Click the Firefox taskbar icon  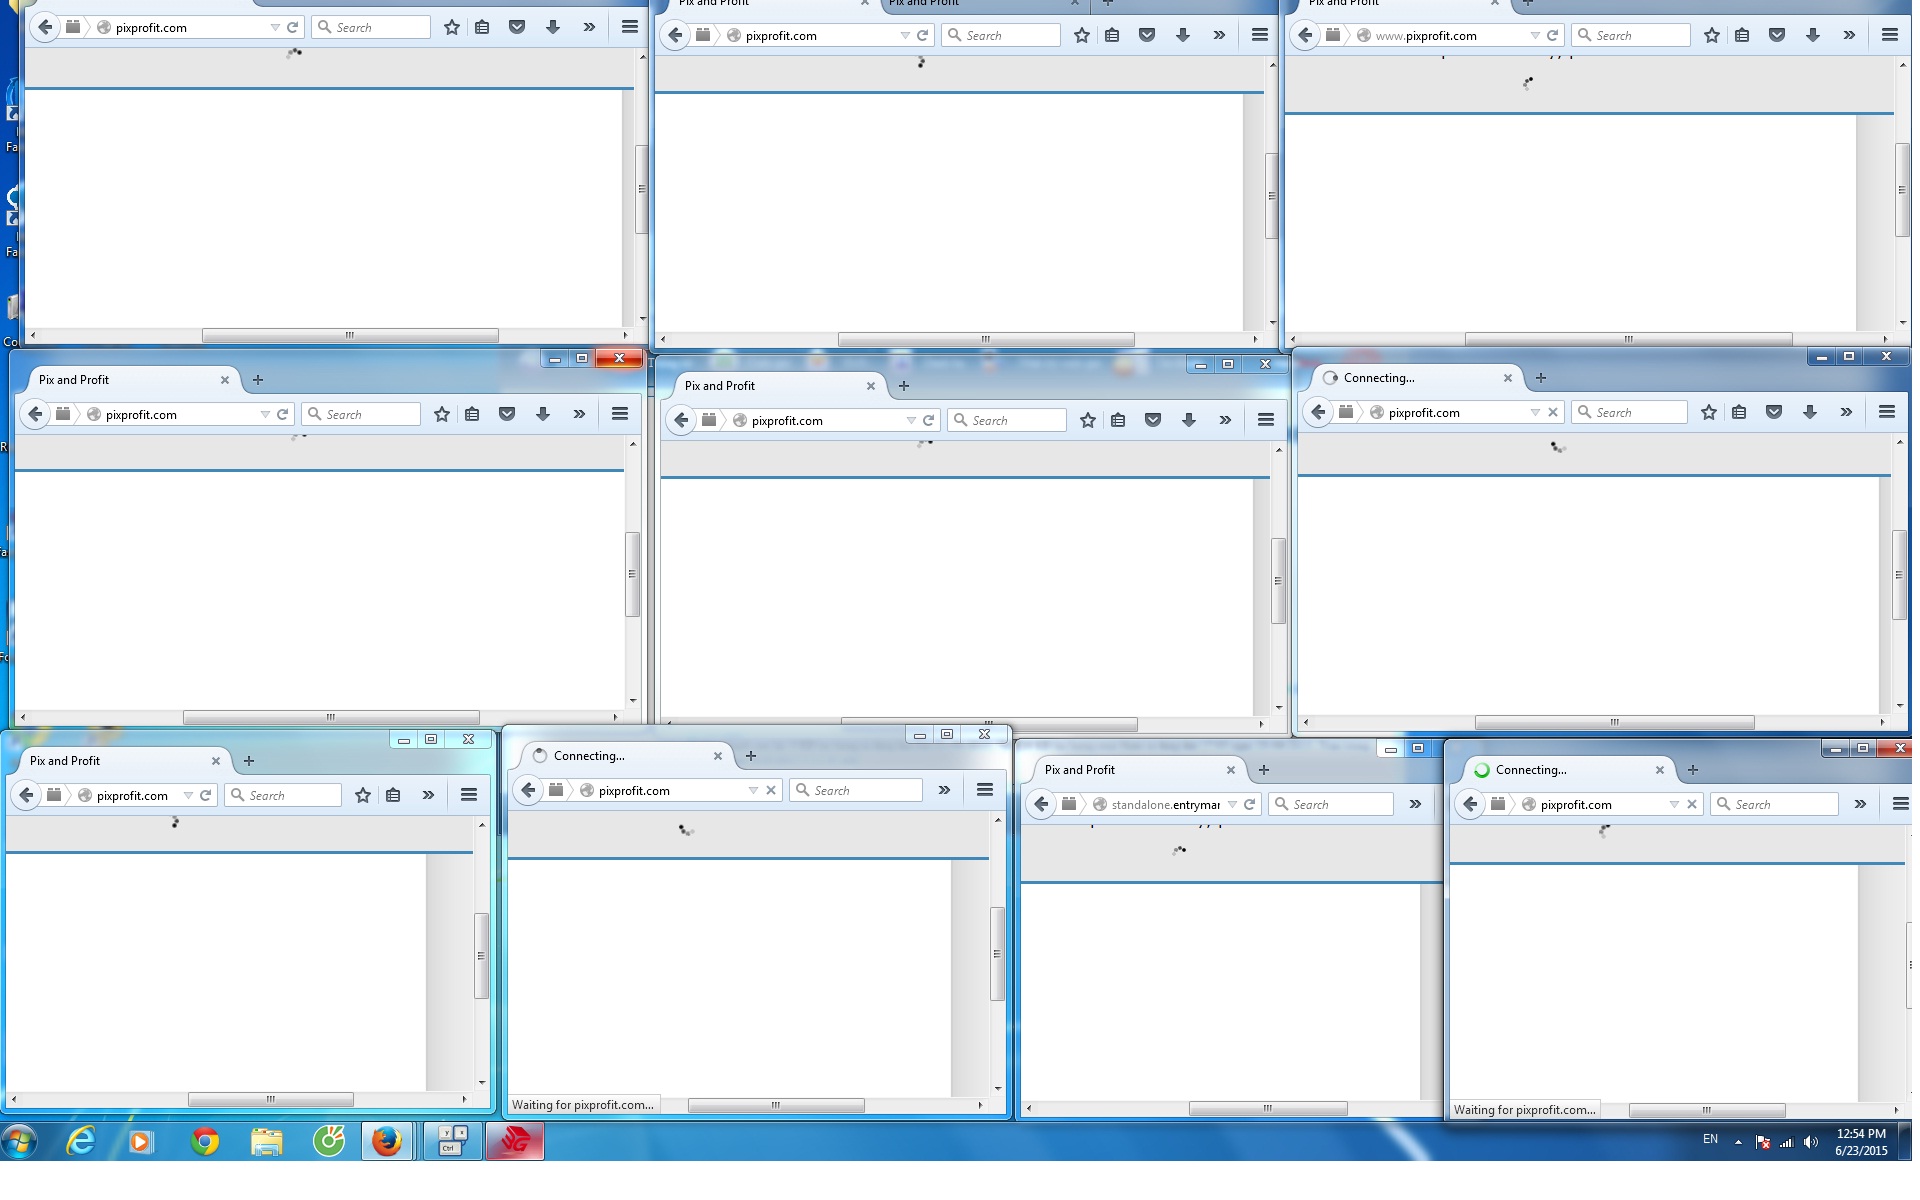coord(387,1140)
